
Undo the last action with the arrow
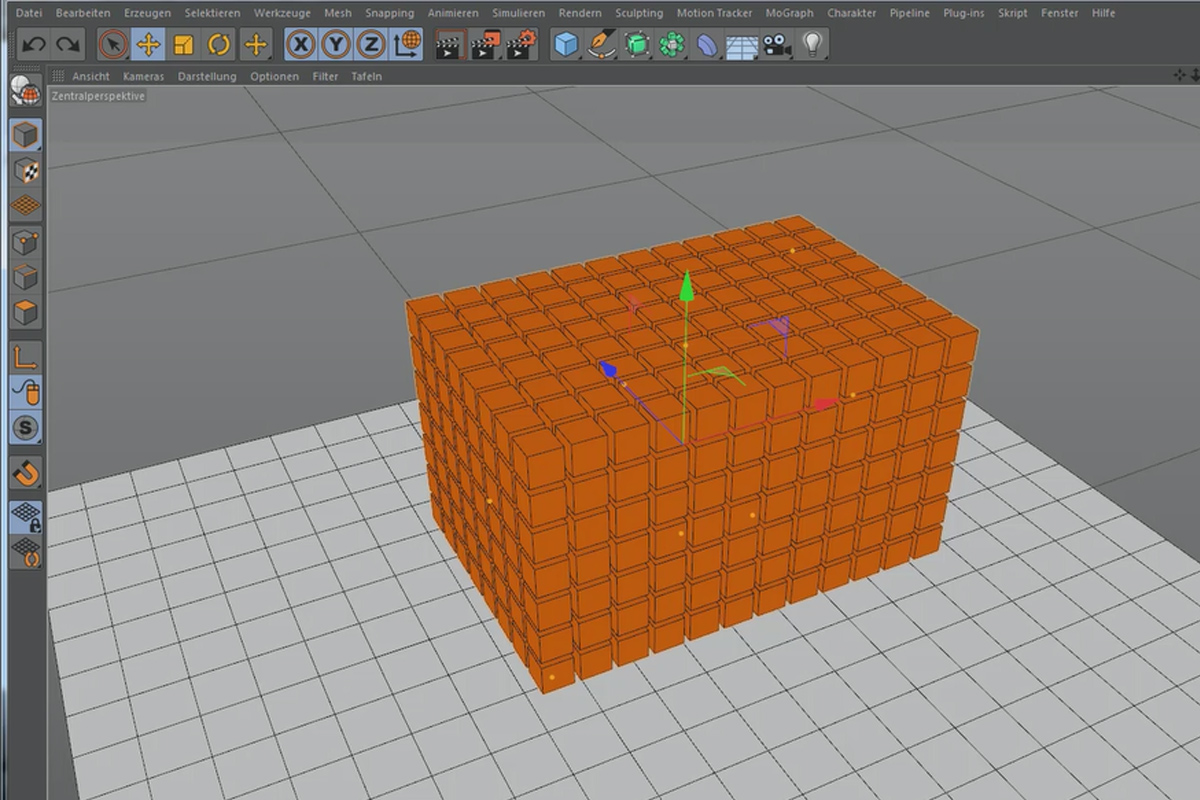(x=34, y=44)
